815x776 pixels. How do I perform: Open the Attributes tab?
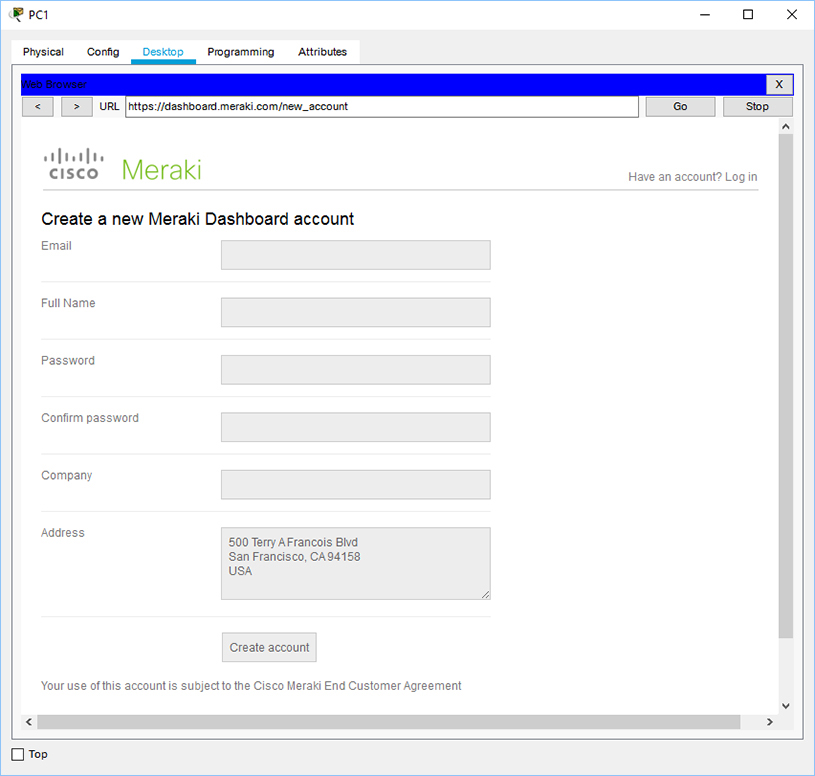click(x=322, y=52)
